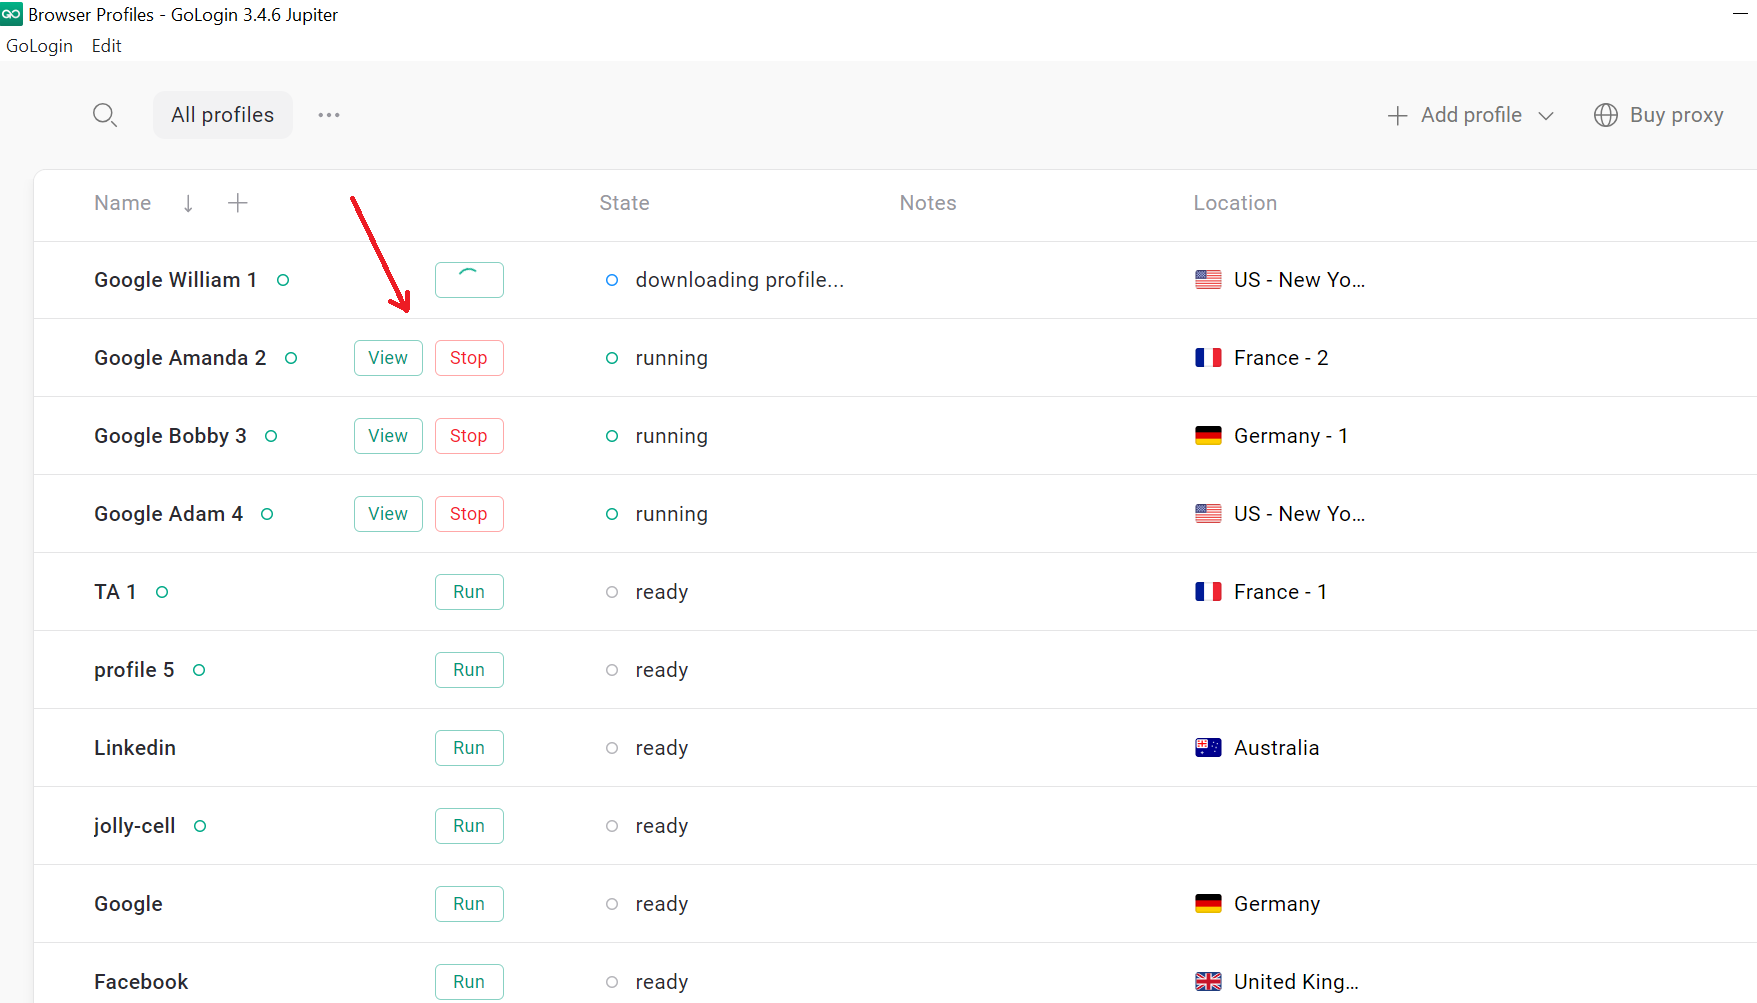Viewport: 1757px width, 1003px height.
Task: Expand the Add profile dropdown chevron
Action: (x=1546, y=116)
